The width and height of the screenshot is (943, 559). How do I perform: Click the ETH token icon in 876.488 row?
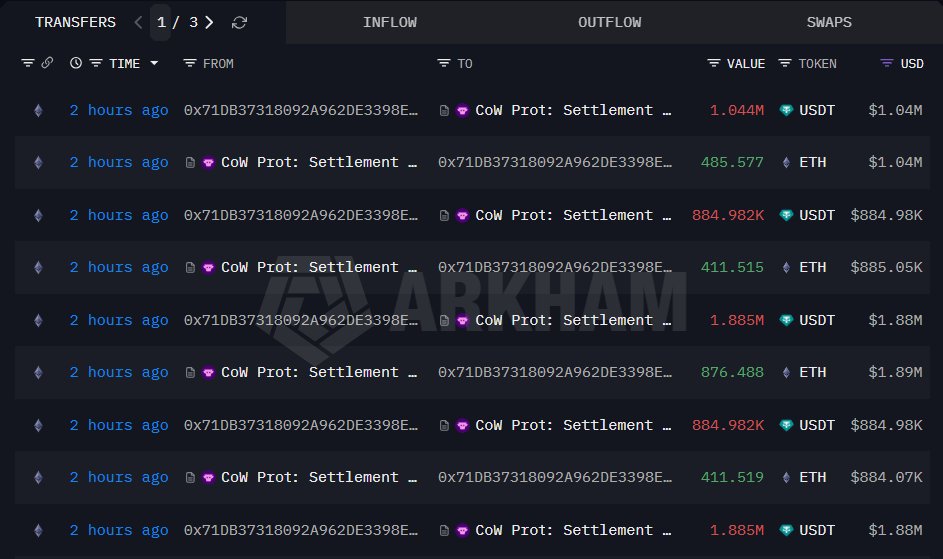click(x=786, y=372)
